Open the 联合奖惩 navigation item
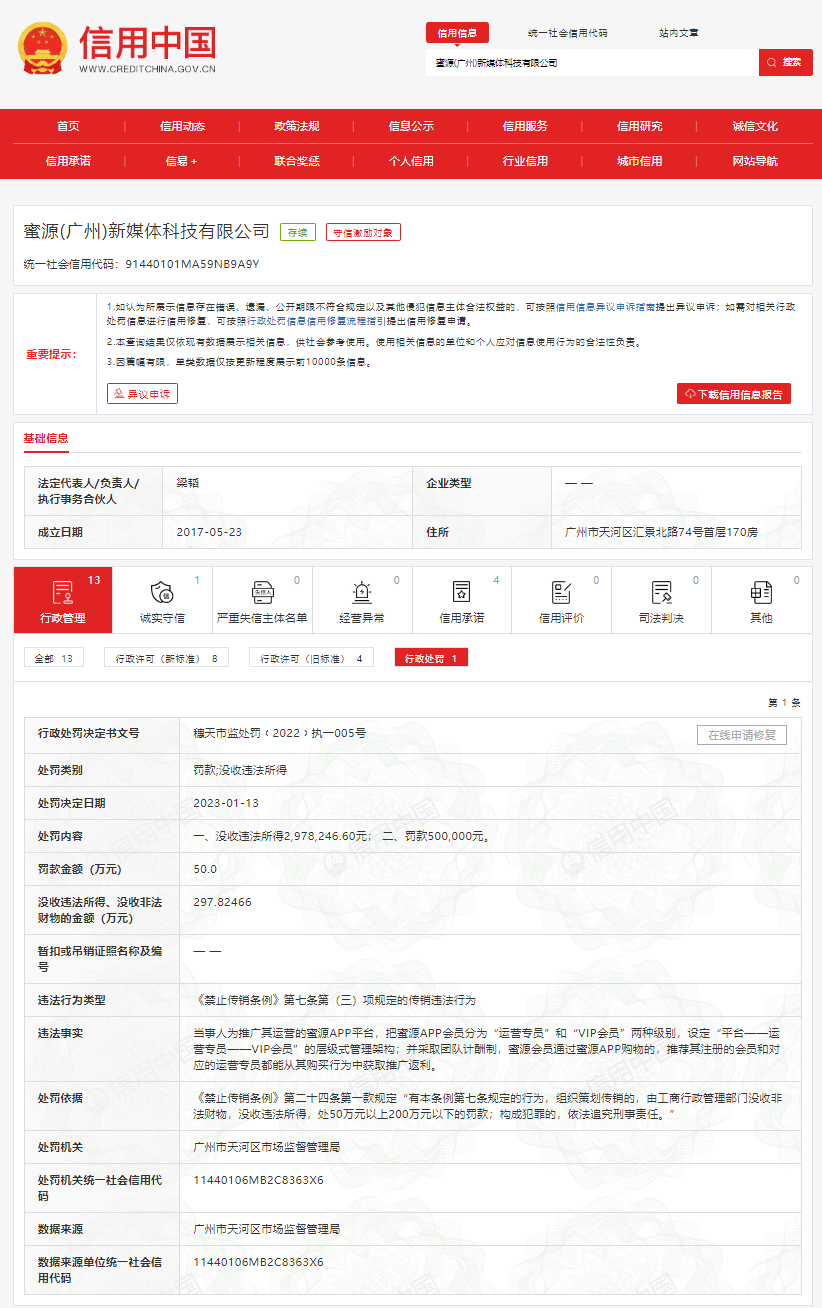The width and height of the screenshot is (822, 1308). point(297,160)
